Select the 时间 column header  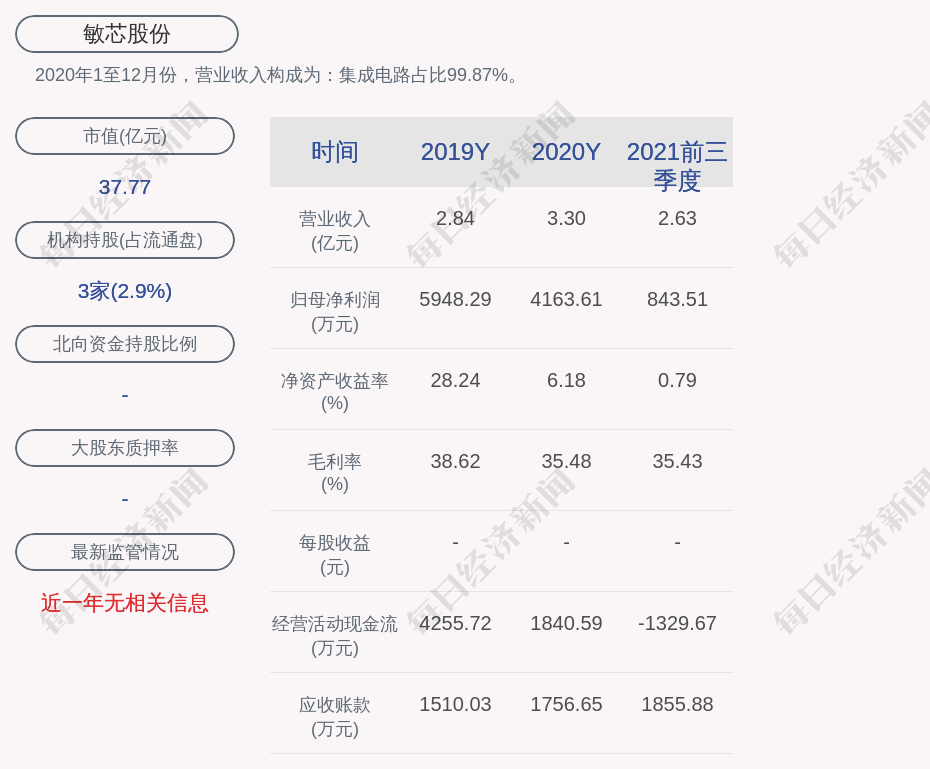[335, 152]
